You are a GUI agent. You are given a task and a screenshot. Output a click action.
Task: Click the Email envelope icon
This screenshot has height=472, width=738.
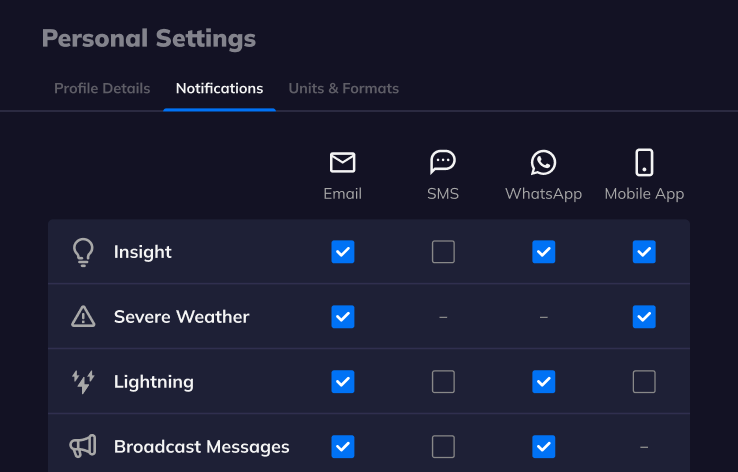tap(343, 162)
